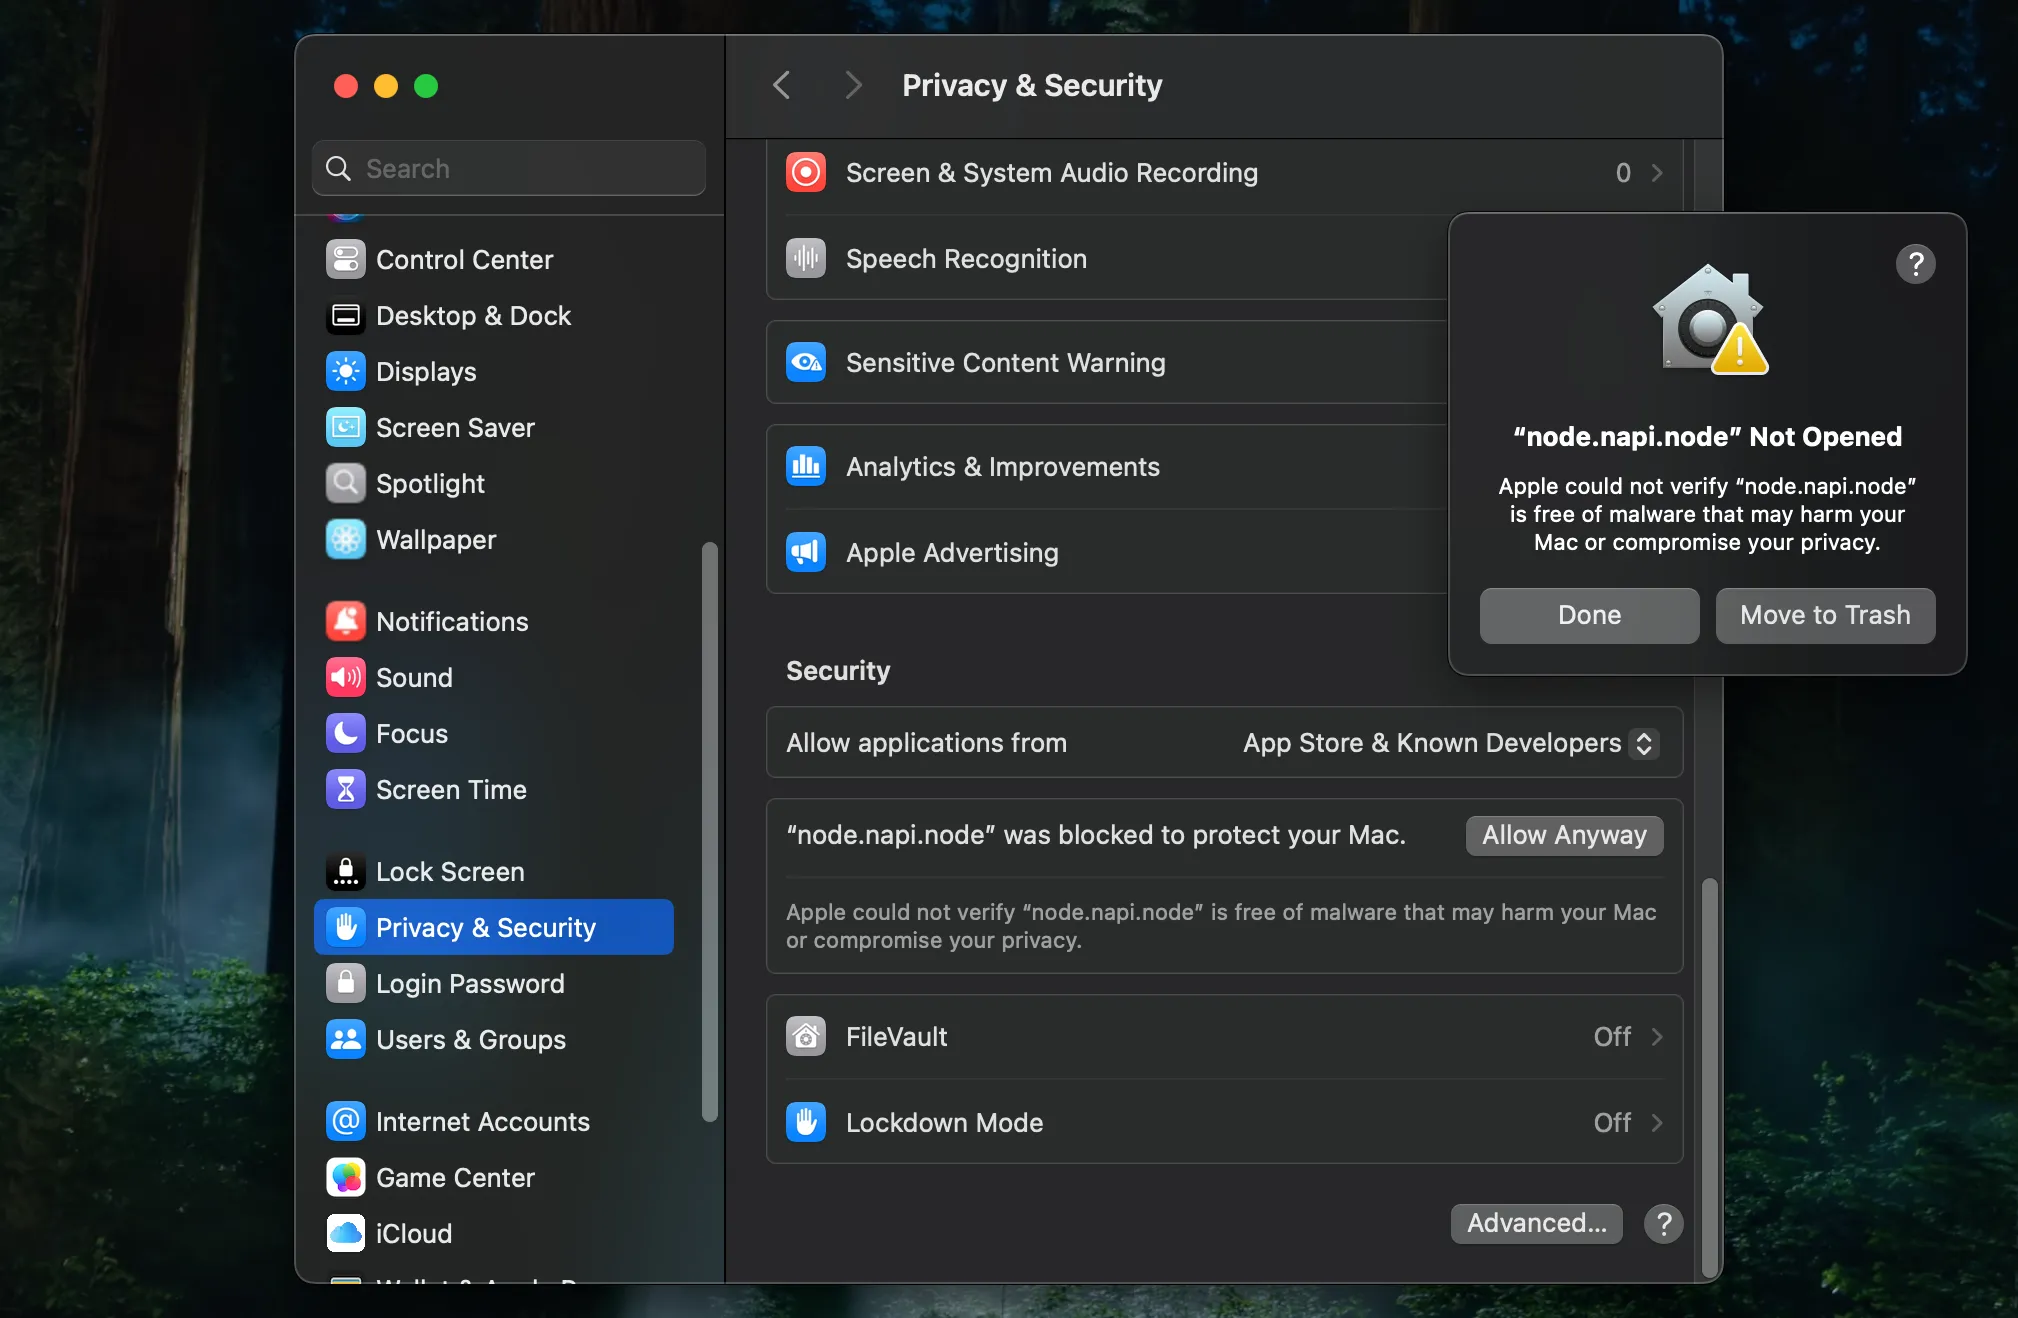The image size is (2018, 1318).
Task: Click the Desktop & Dock sidebar icon
Action: 345,316
